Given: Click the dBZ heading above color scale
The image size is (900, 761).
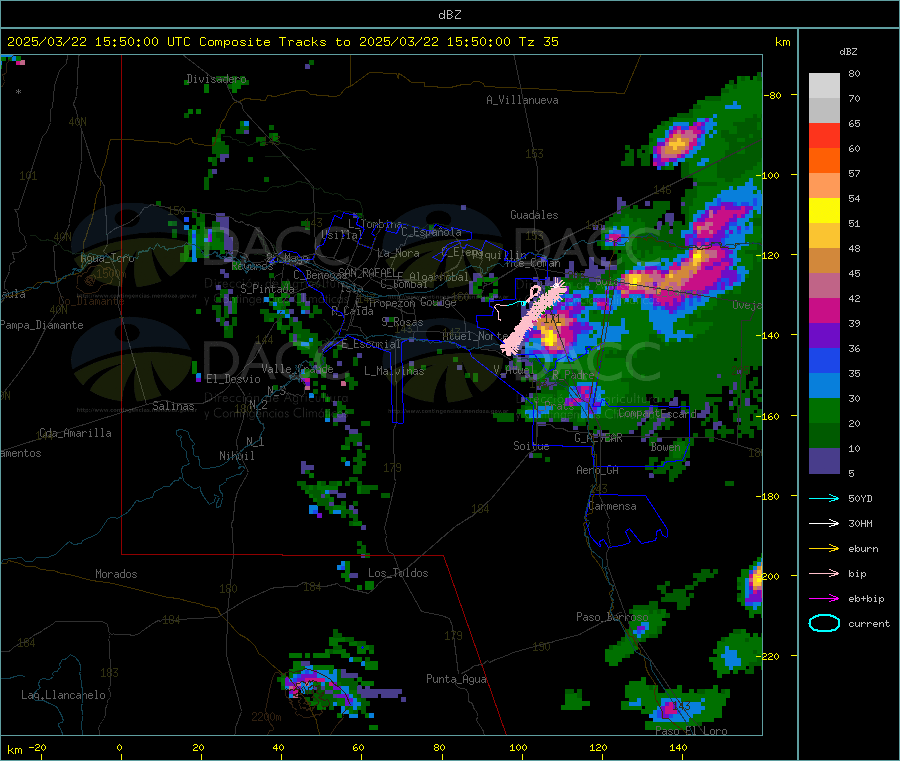Looking at the screenshot, I should click(x=848, y=52).
